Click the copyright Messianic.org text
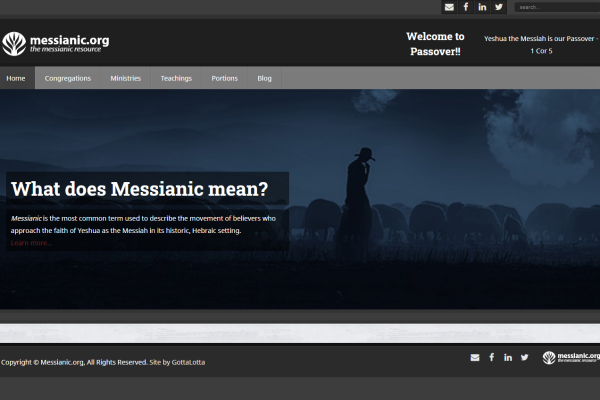Screen dimensions: 600x400 [62, 362]
